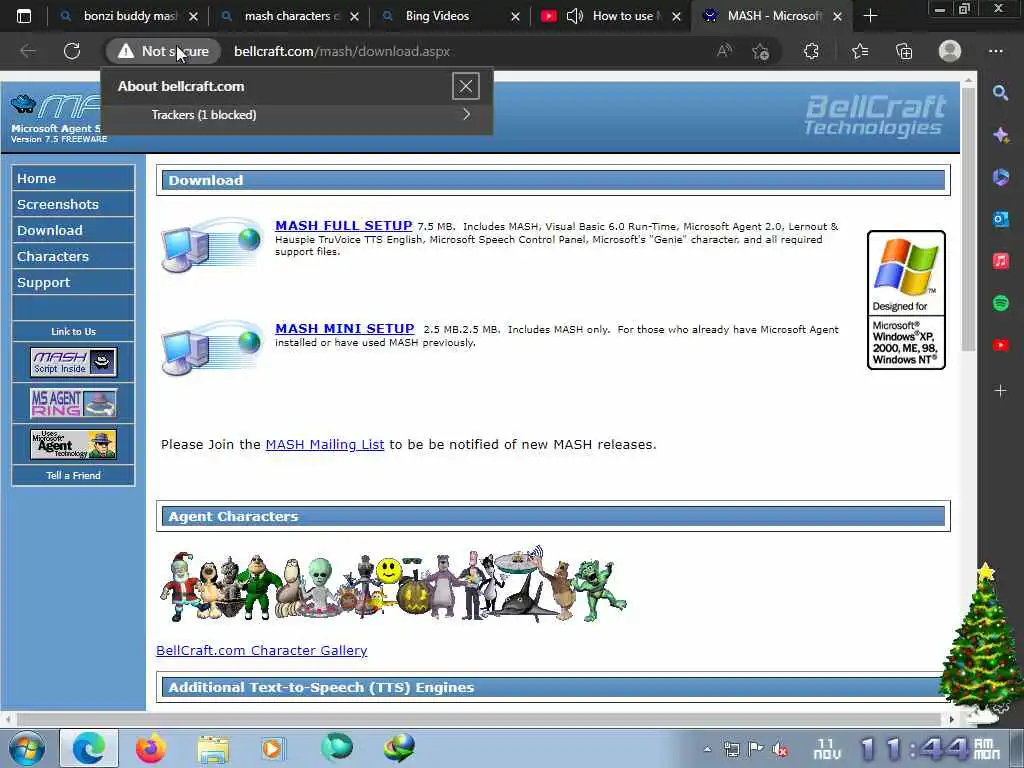Open Settings and more ellipsis menu
Viewport: 1024px width, 768px height.
click(995, 51)
